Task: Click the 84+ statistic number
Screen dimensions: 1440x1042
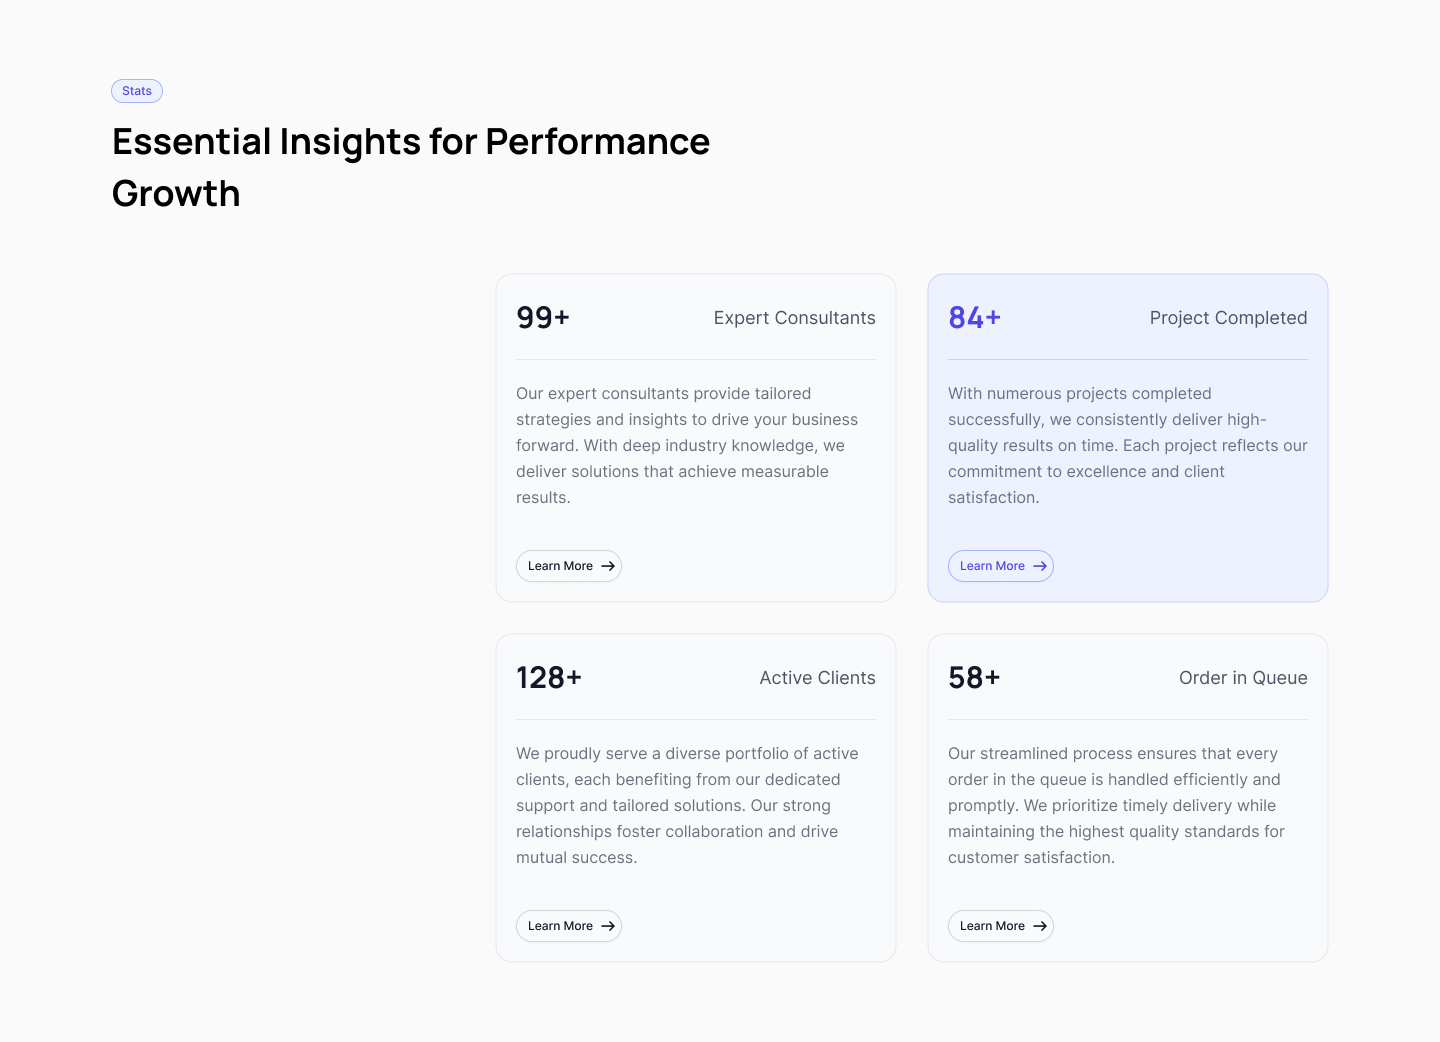Action: [x=975, y=318]
